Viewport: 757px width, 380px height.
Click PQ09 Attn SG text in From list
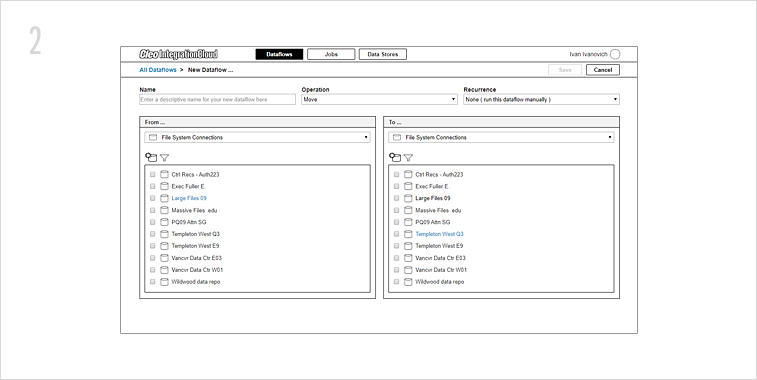pyautogui.click(x=189, y=222)
